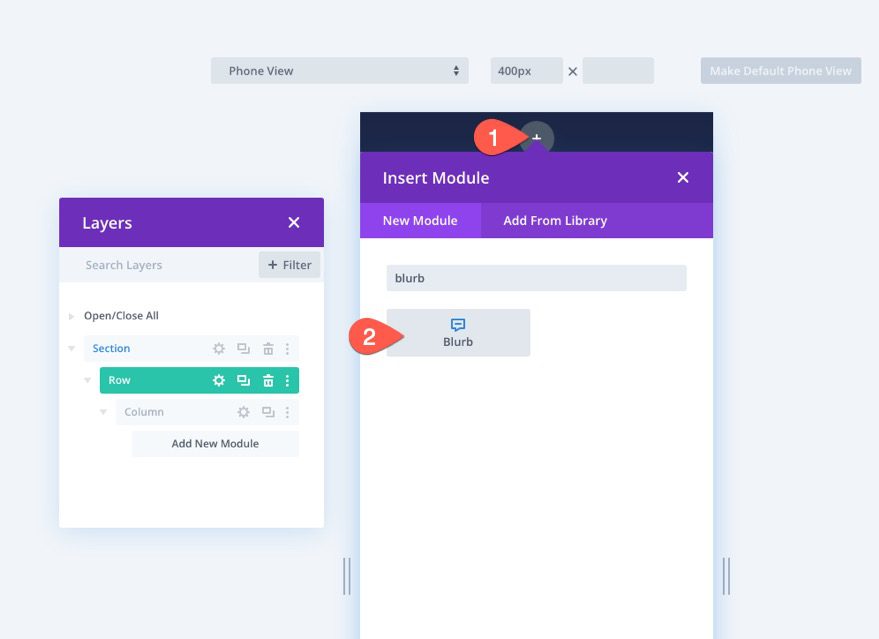The height and width of the screenshot is (639, 879).
Task: Click the Add New Module button
Action: [x=214, y=443]
